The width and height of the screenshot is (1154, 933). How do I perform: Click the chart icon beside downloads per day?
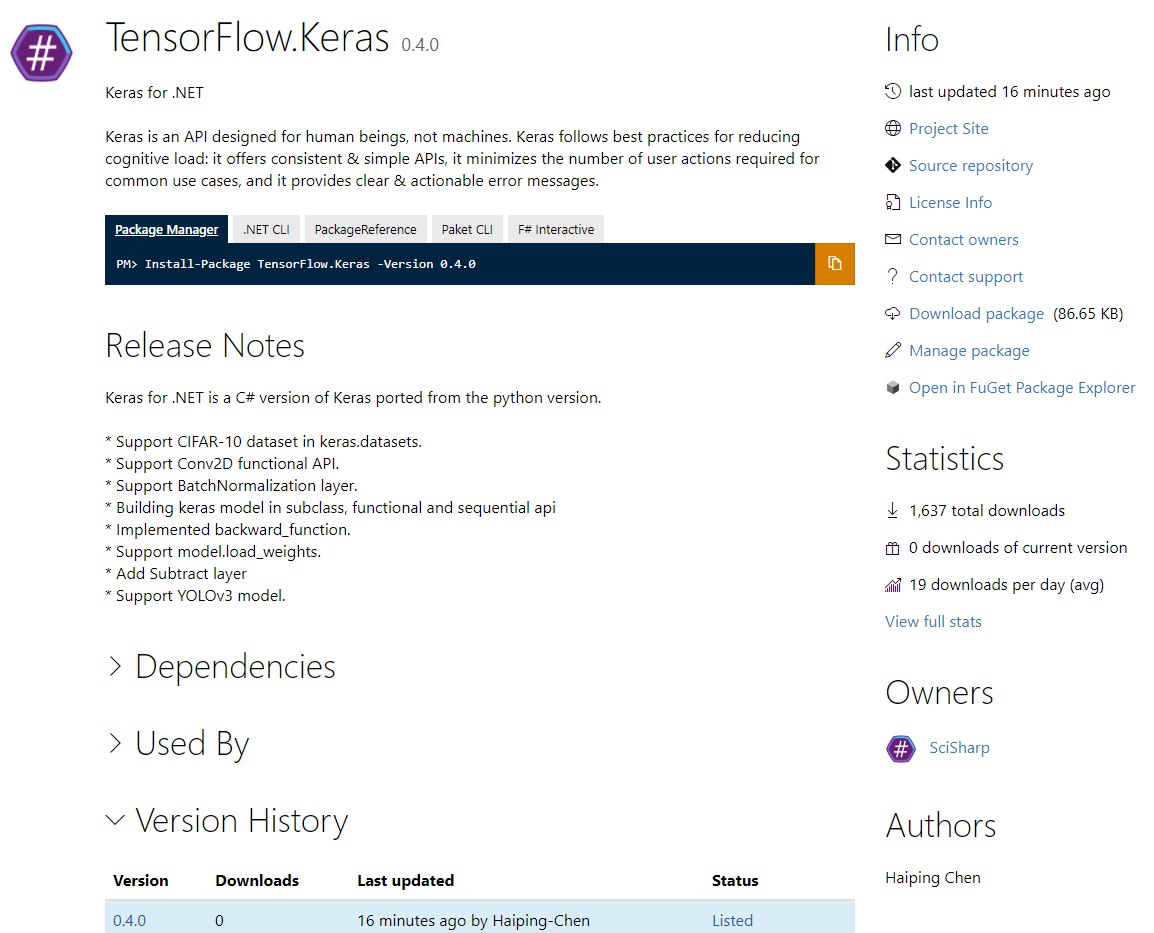click(x=893, y=585)
